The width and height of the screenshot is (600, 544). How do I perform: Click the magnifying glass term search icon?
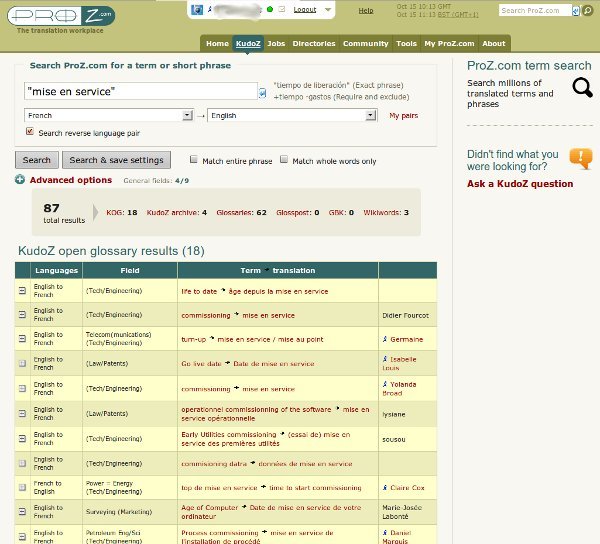click(x=581, y=88)
